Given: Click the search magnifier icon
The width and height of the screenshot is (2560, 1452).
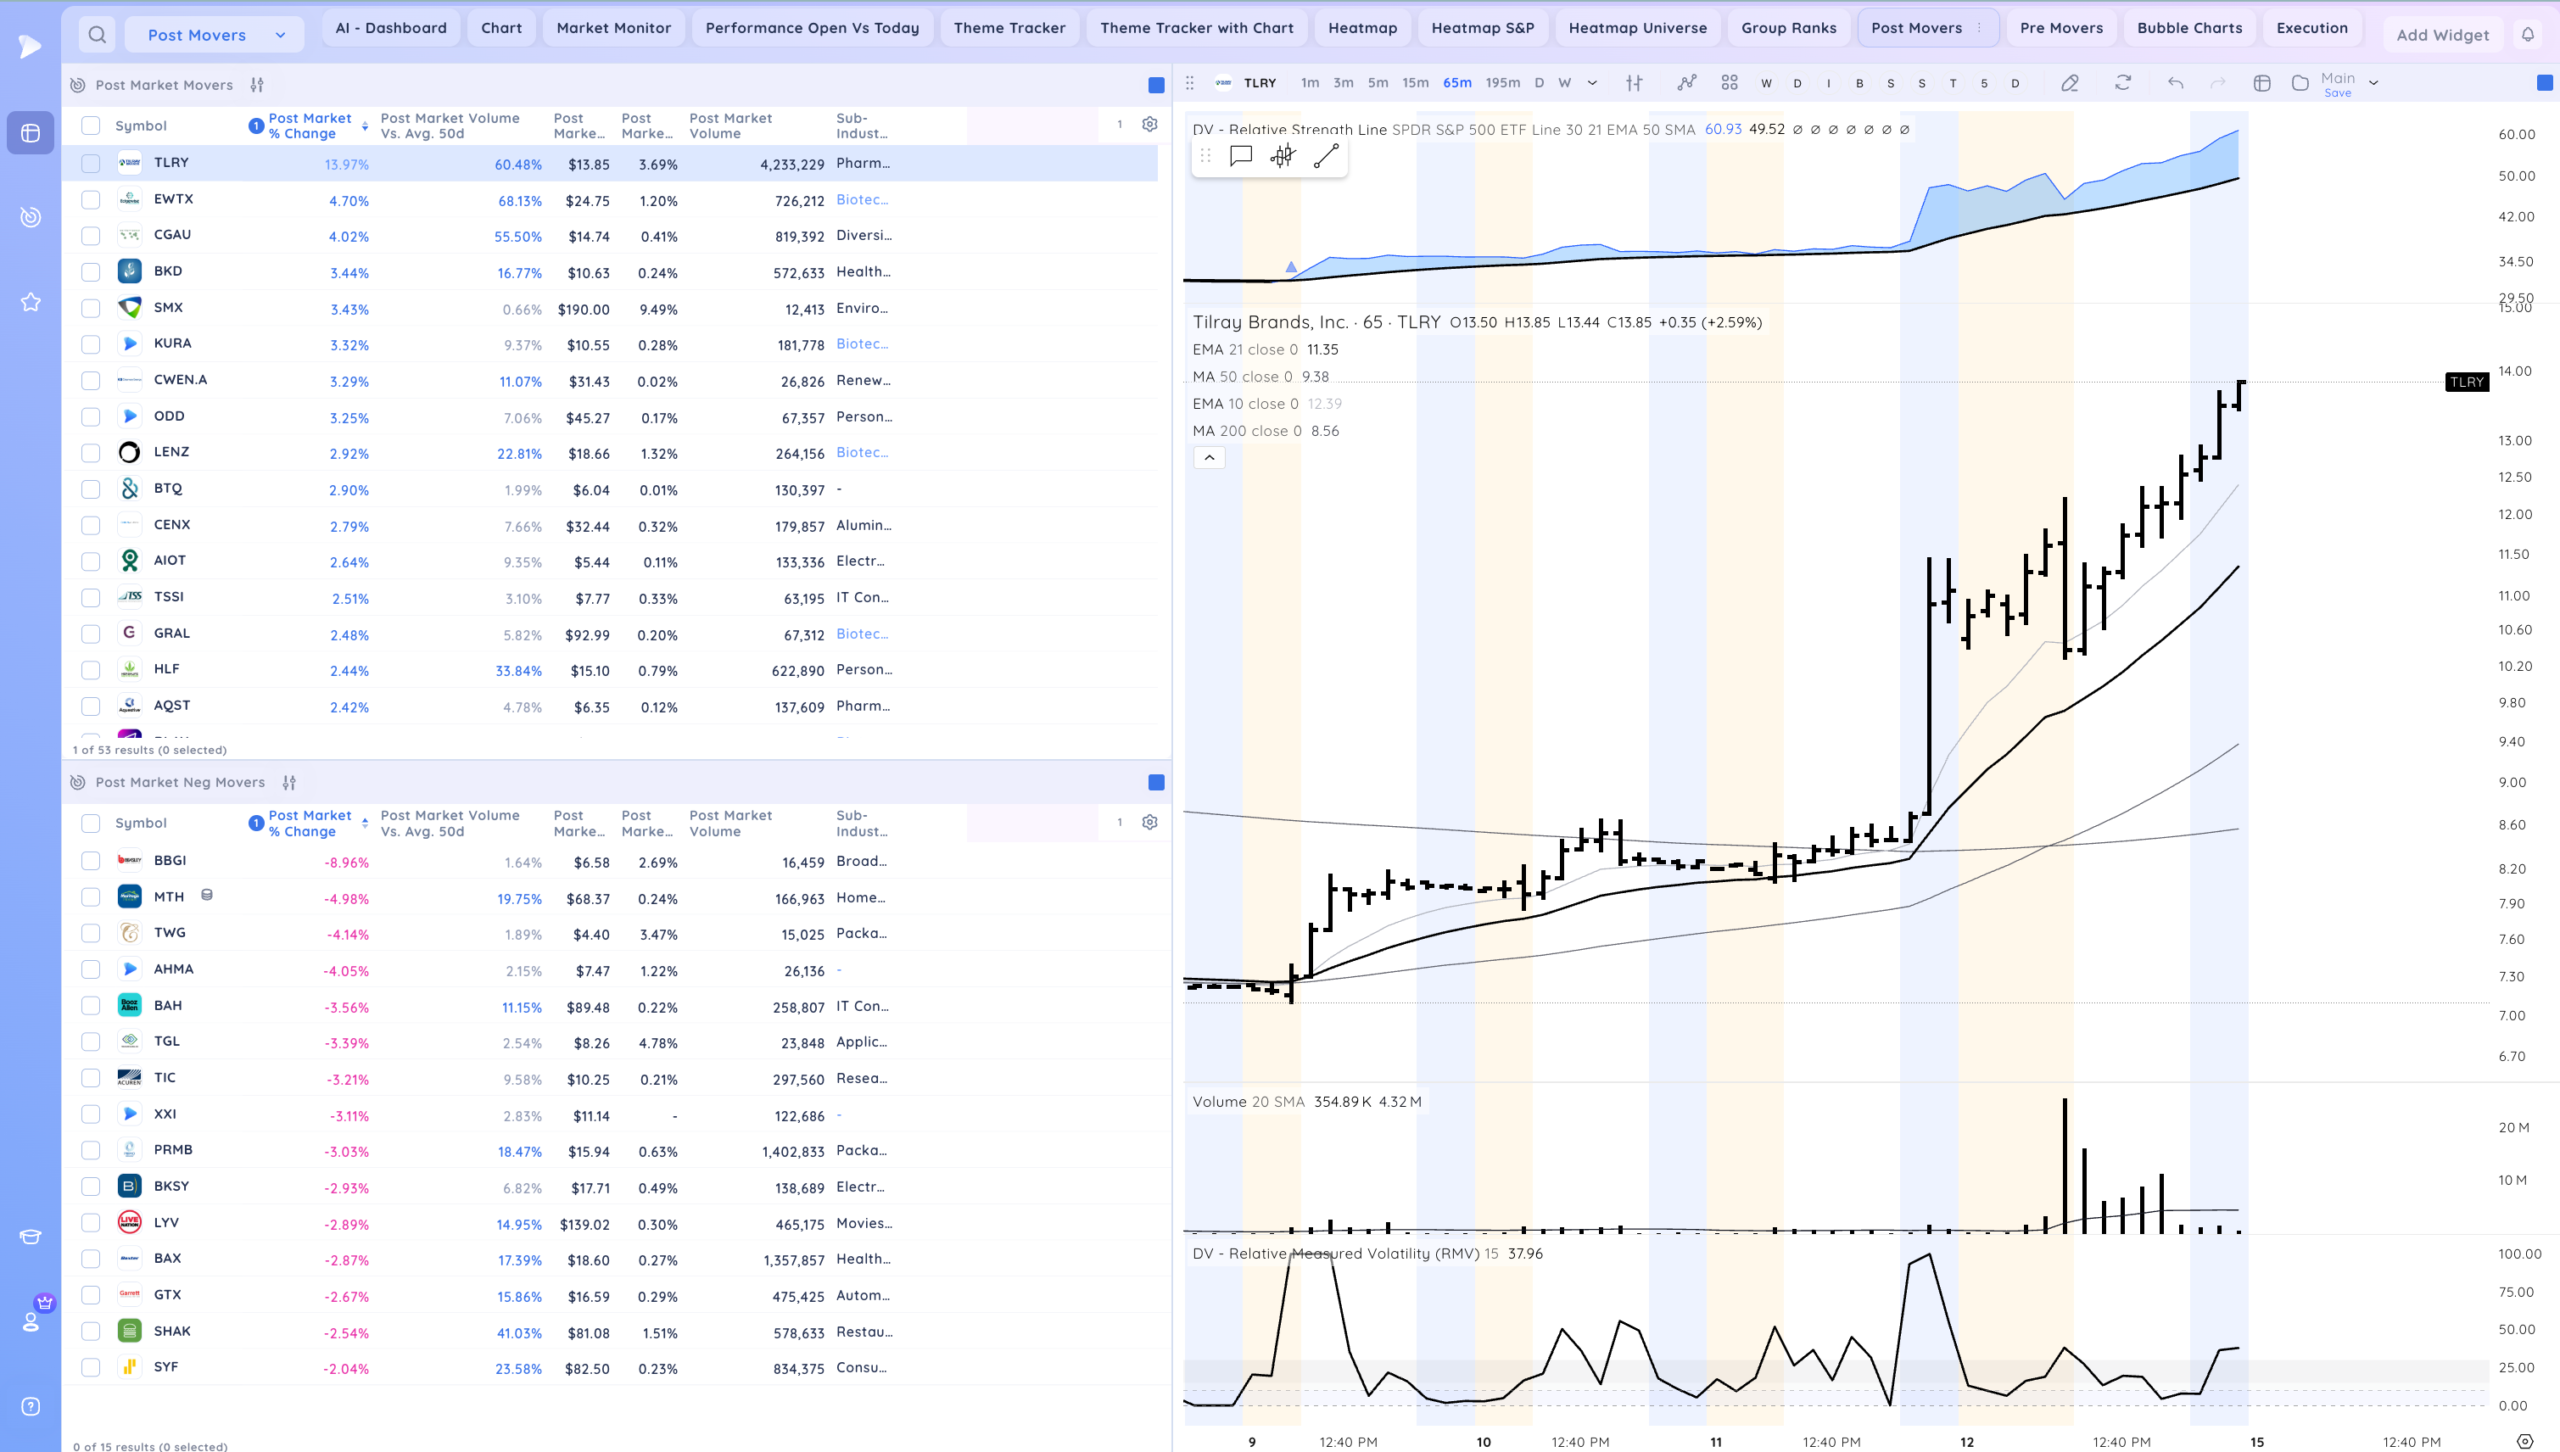Looking at the screenshot, I should tap(97, 35).
